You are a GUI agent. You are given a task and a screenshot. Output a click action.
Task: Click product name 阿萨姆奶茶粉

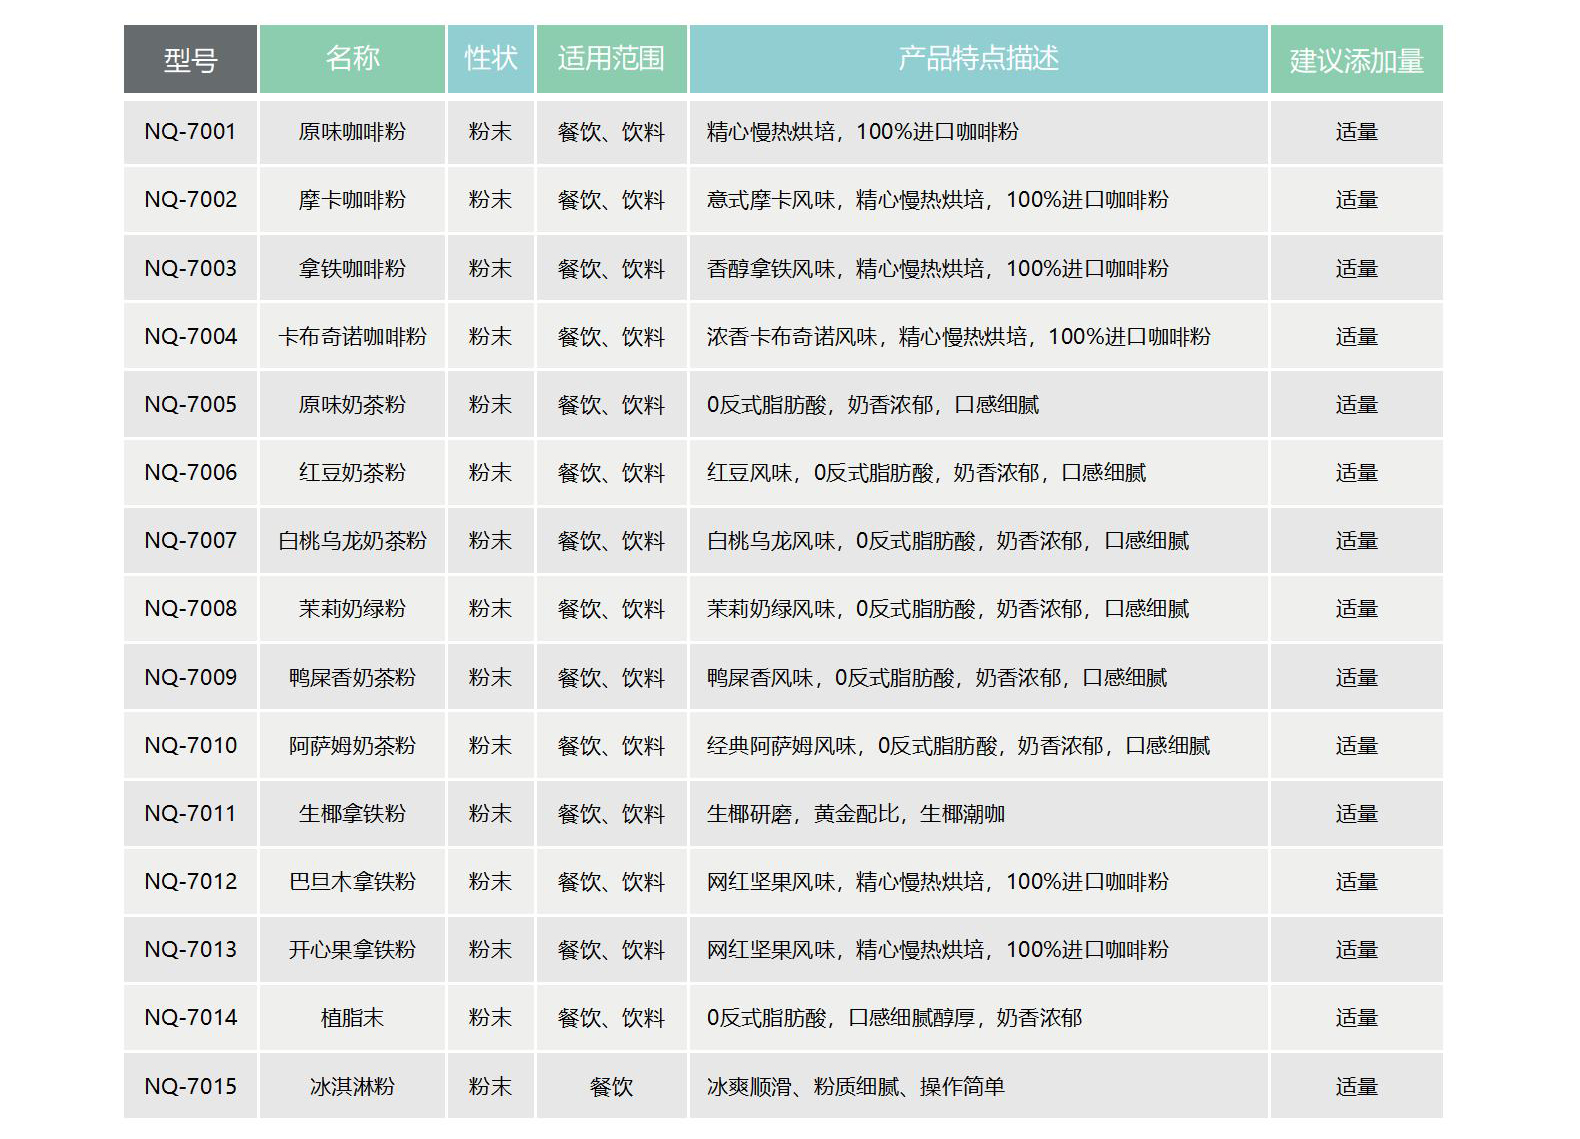[x=352, y=745]
